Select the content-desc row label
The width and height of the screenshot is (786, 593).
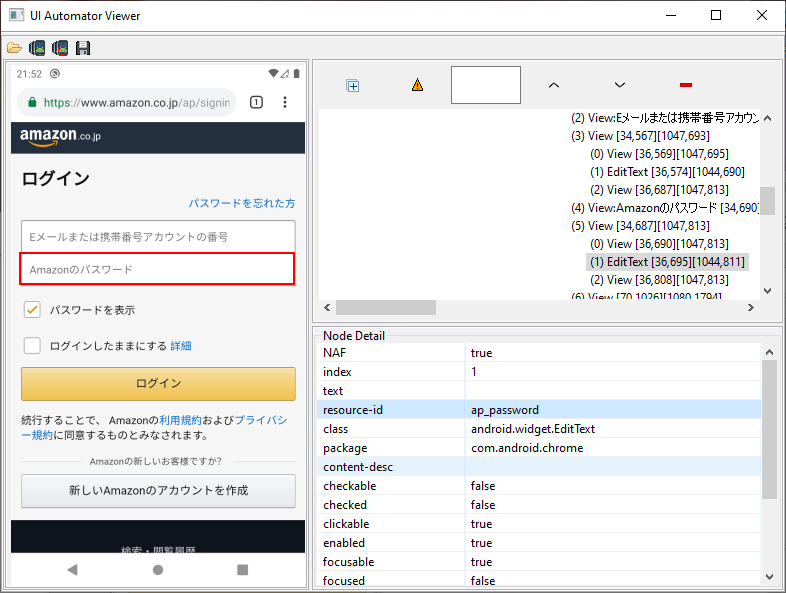point(358,467)
